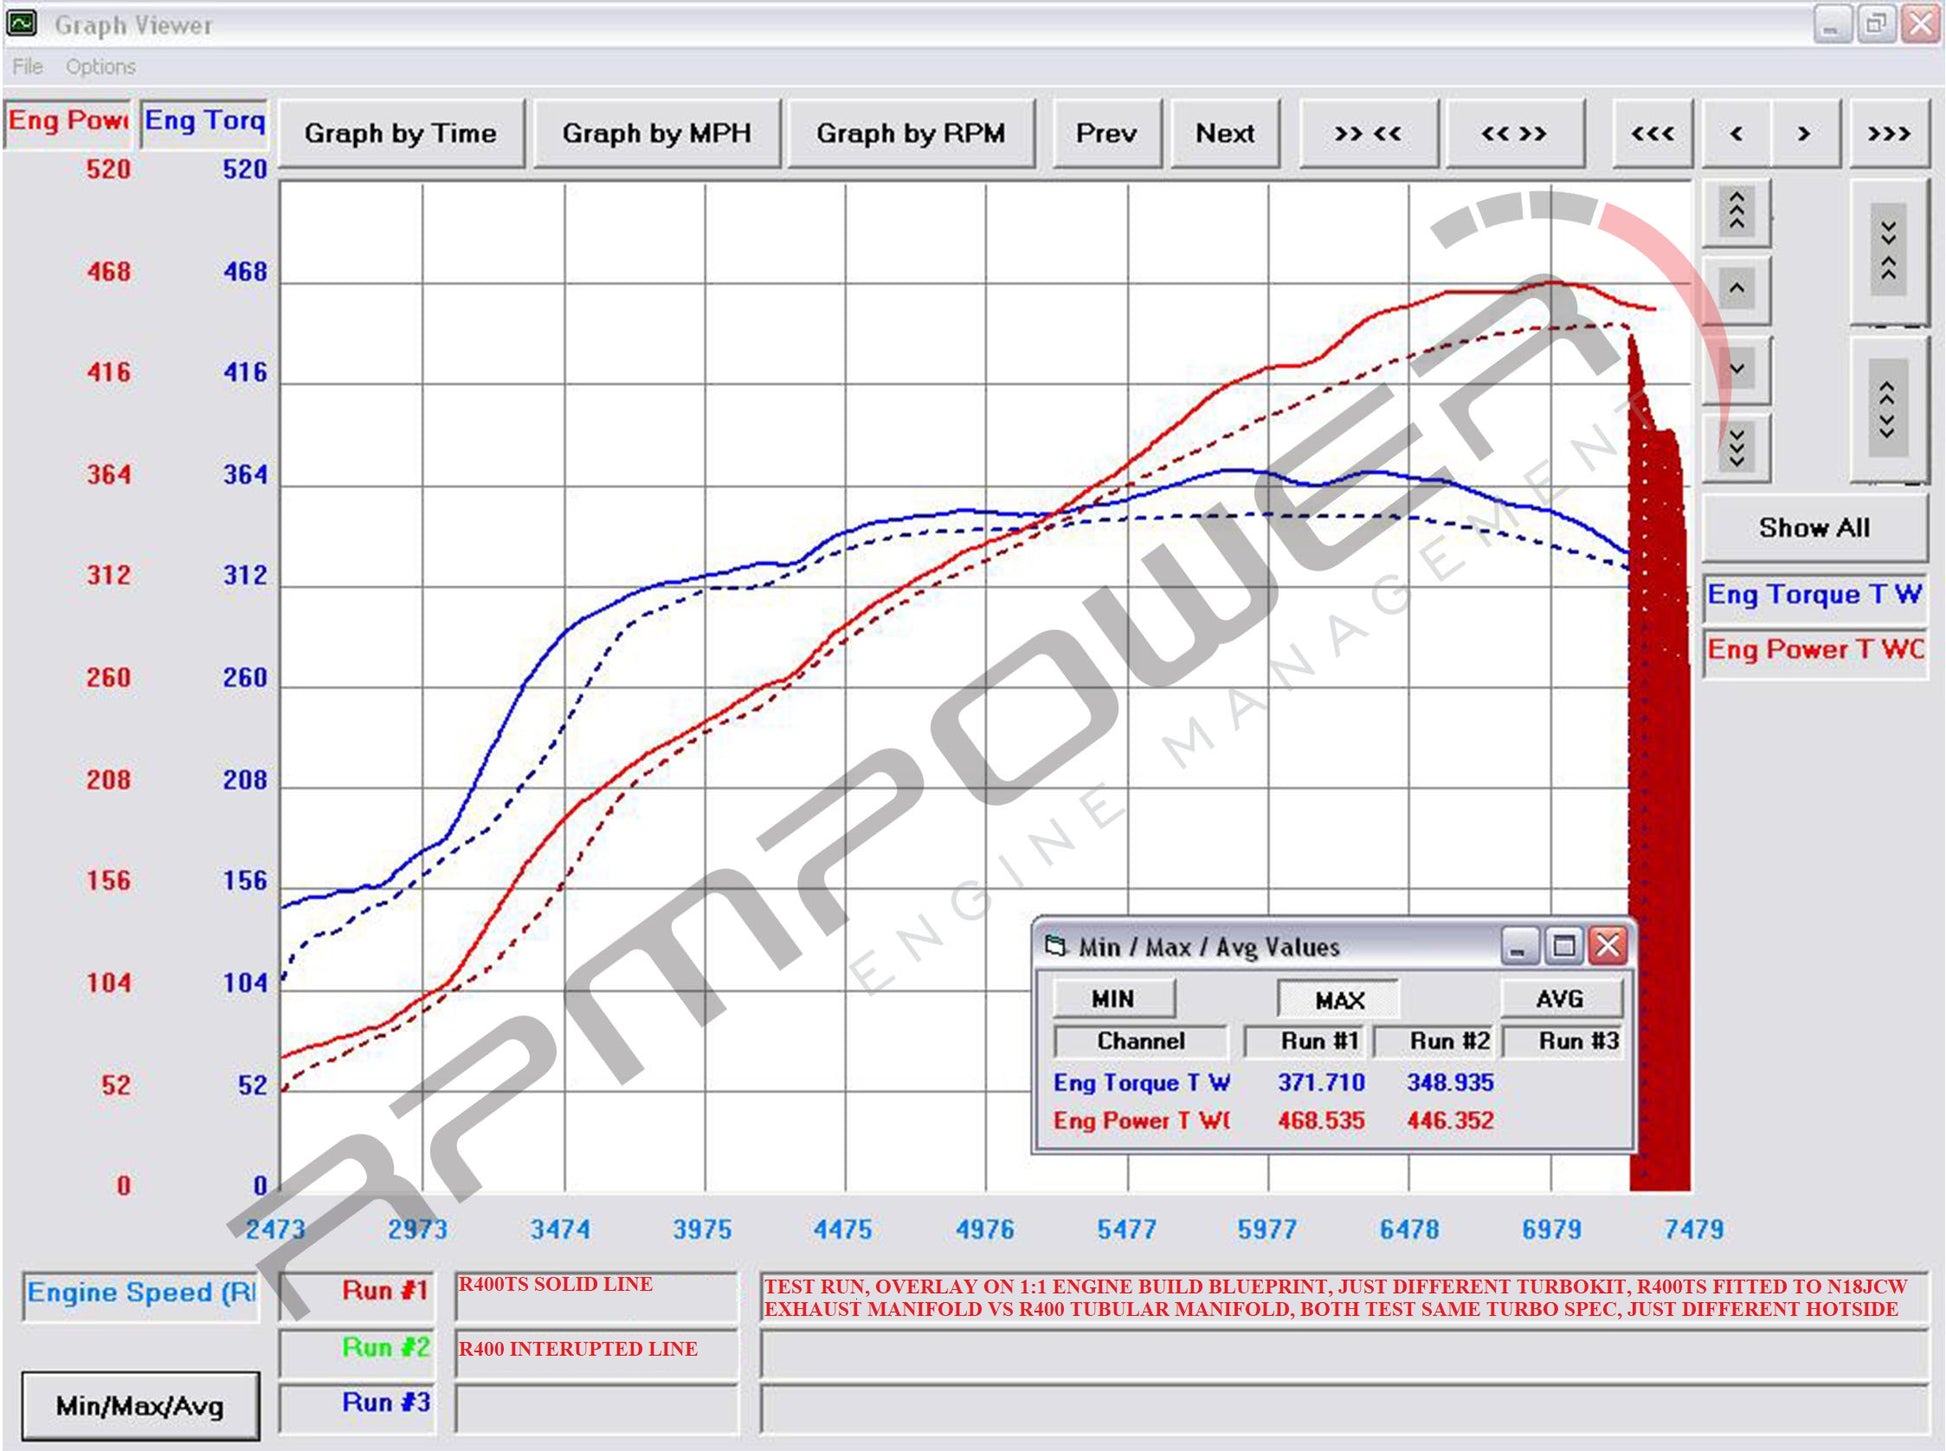This screenshot has width=1946, height=1451.
Task: Open the Options menu
Action: [100, 67]
